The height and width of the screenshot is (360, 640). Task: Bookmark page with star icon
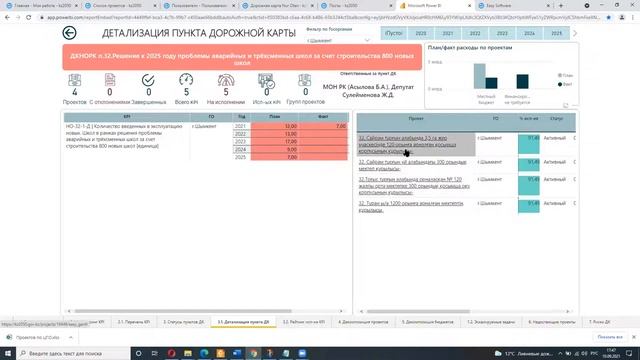click(x=609, y=18)
